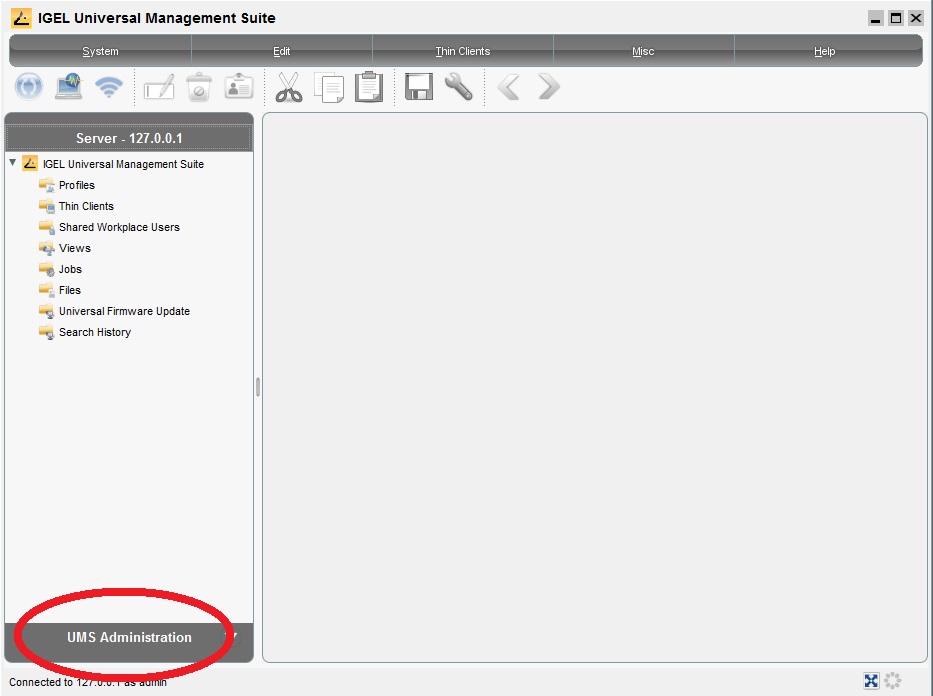Select Profiles folder in the tree
The image size is (933, 696).
(76, 185)
